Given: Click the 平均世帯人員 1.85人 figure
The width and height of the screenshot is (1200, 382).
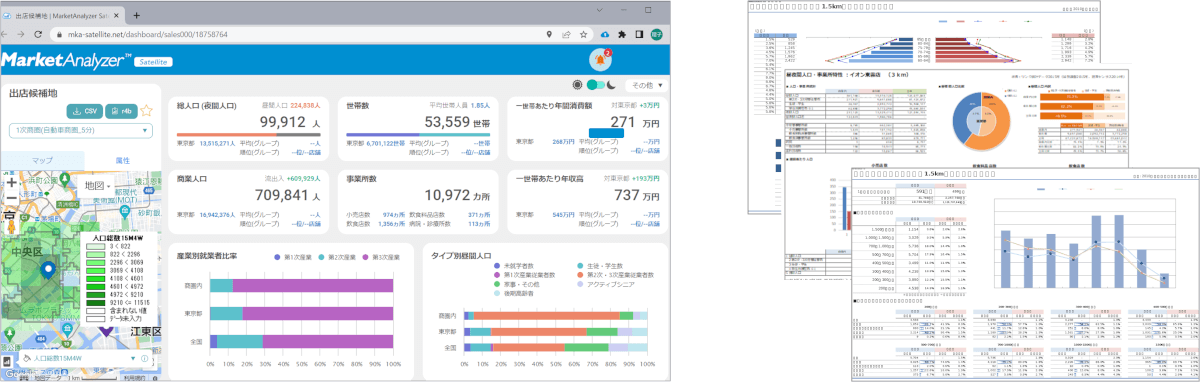Looking at the screenshot, I should click(x=460, y=105).
